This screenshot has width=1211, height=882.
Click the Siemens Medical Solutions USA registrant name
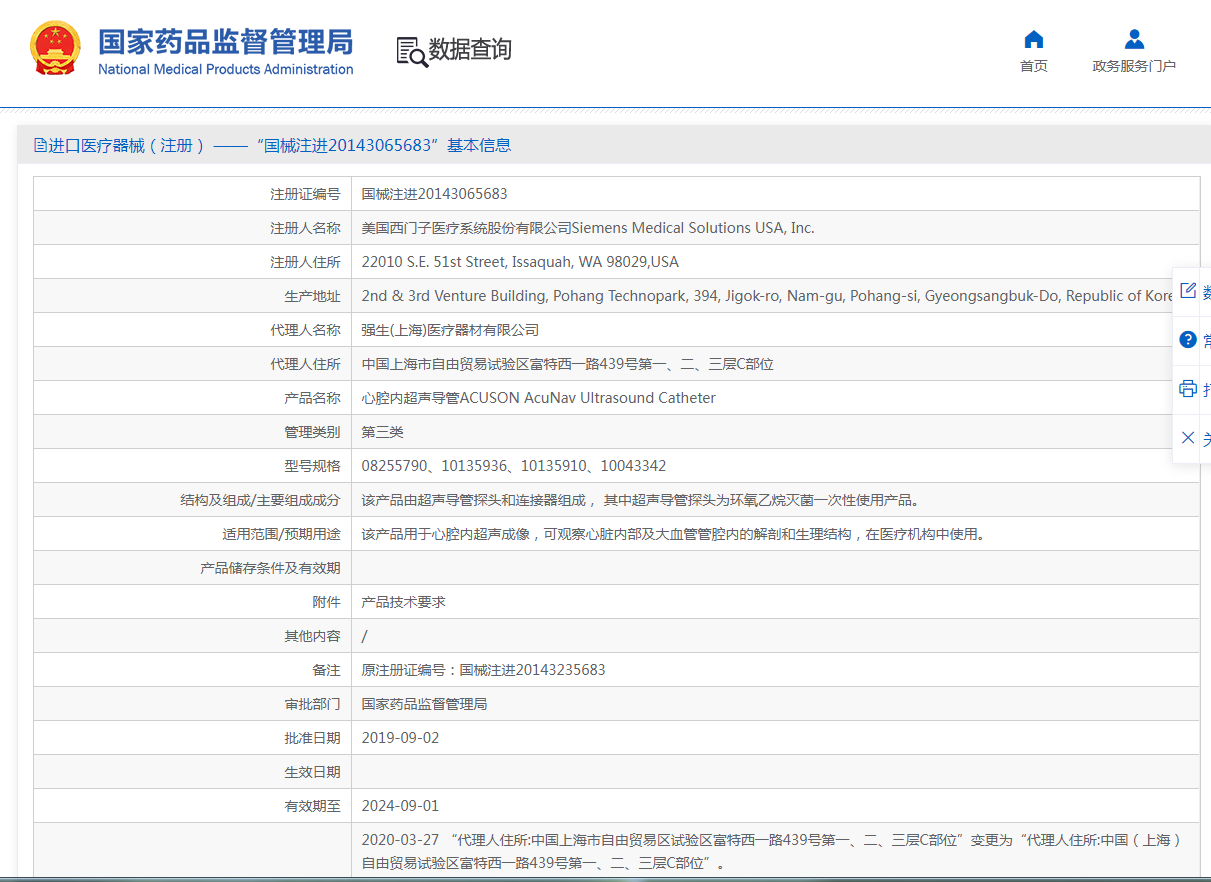(x=588, y=228)
